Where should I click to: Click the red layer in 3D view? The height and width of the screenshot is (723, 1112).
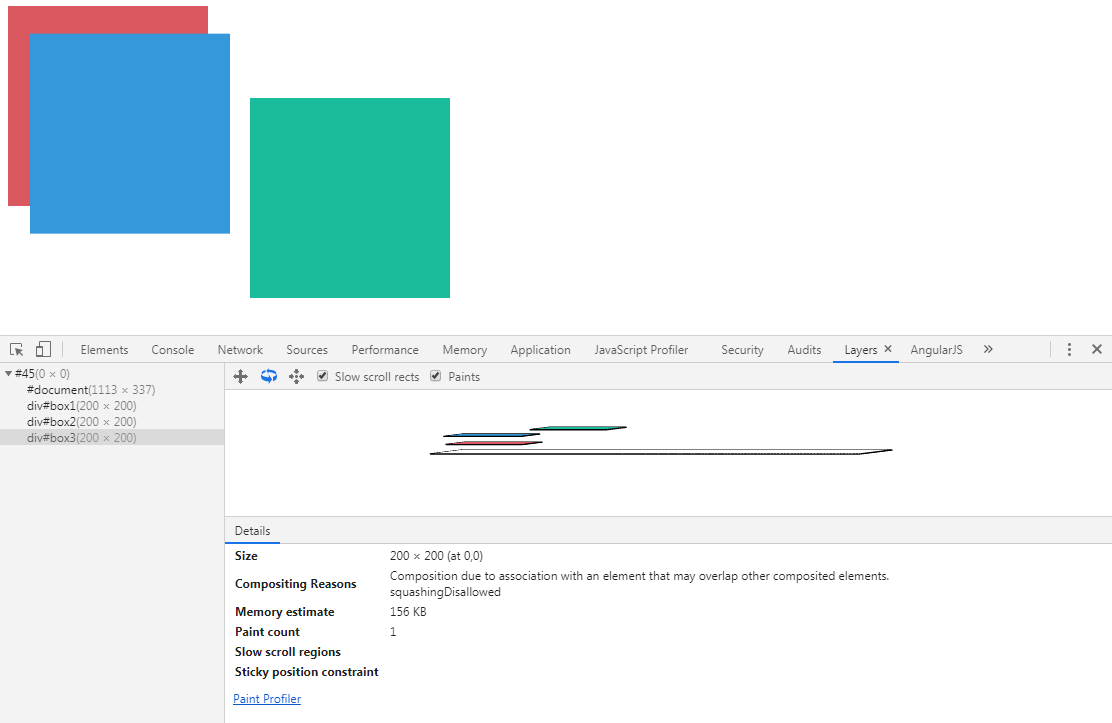(x=494, y=443)
